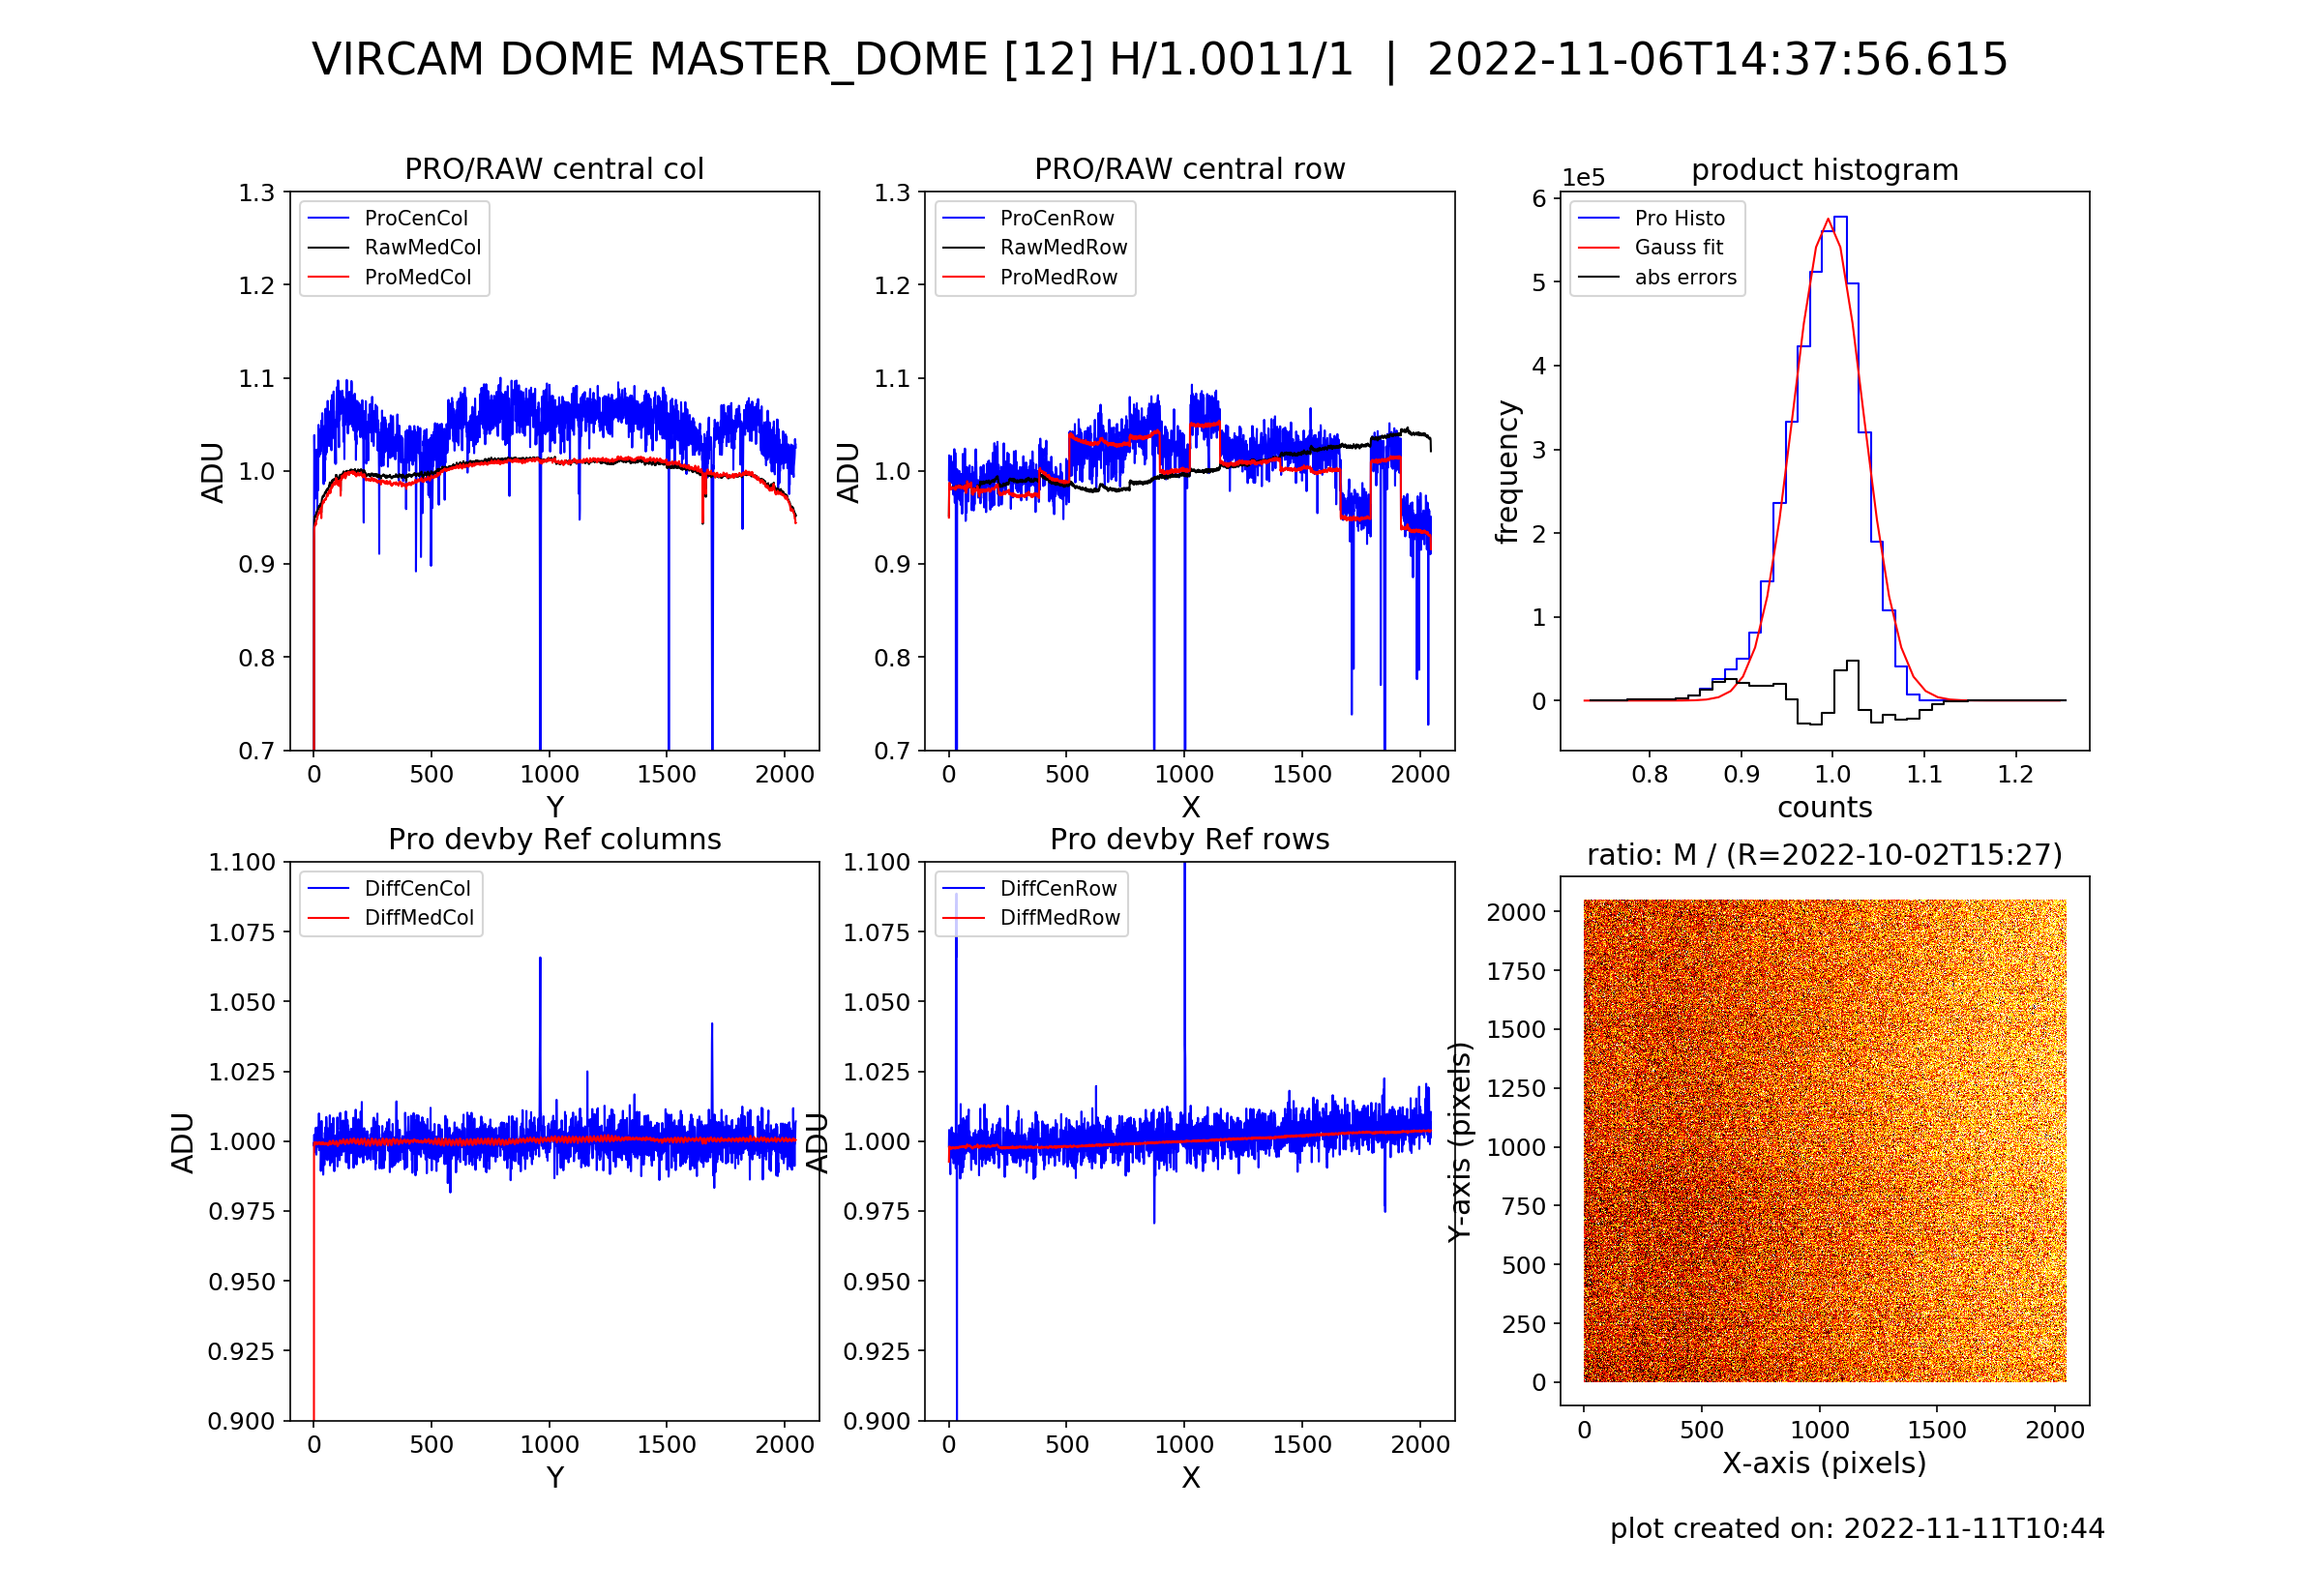Click the plot created on timestamp text
This screenshot has height=1596, width=2322.
1856,1528
